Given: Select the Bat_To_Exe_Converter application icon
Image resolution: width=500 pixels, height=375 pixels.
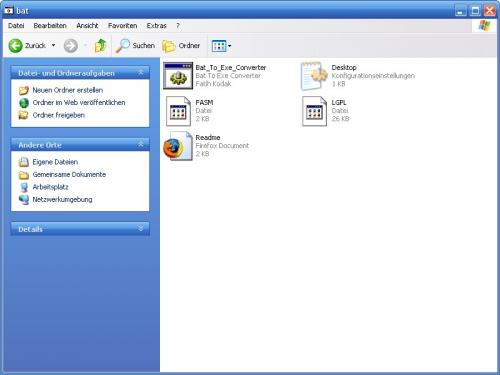Looking at the screenshot, I should (178, 76).
